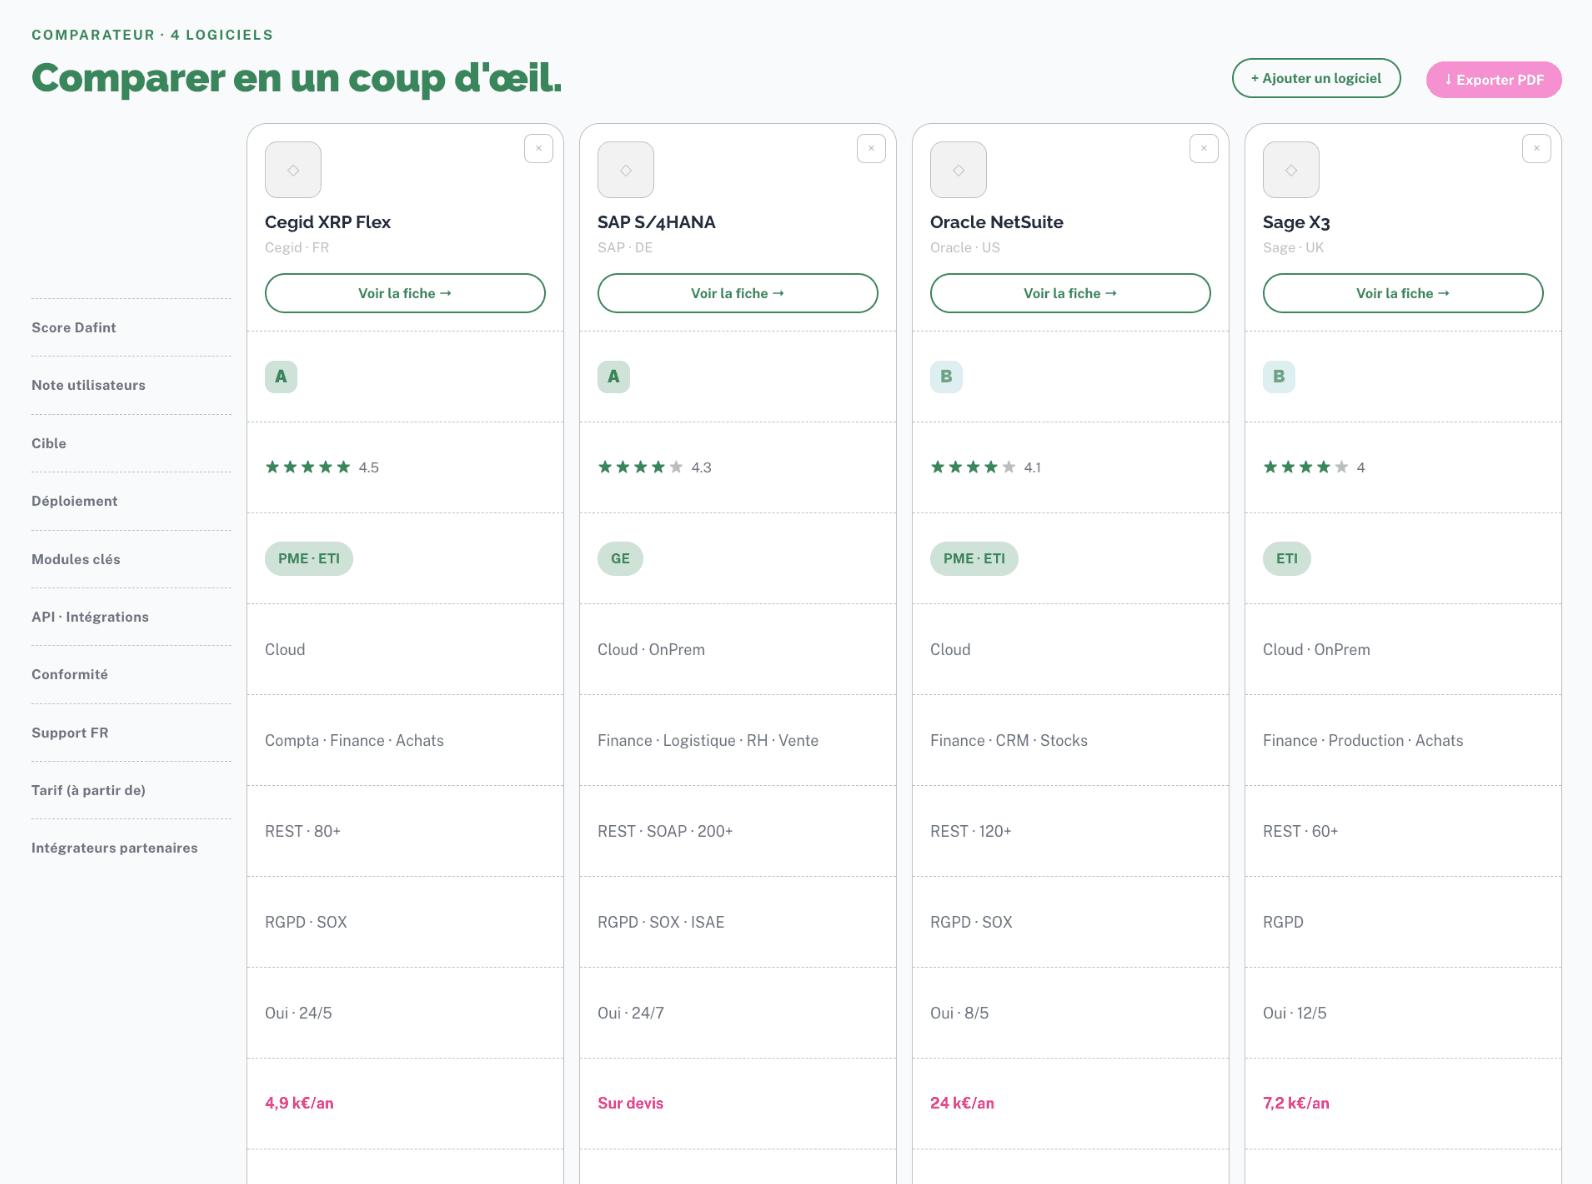Click the 4.1 star rating of Oracle NetSuite
Screen dimensions: 1592x1184
[986, 467]
